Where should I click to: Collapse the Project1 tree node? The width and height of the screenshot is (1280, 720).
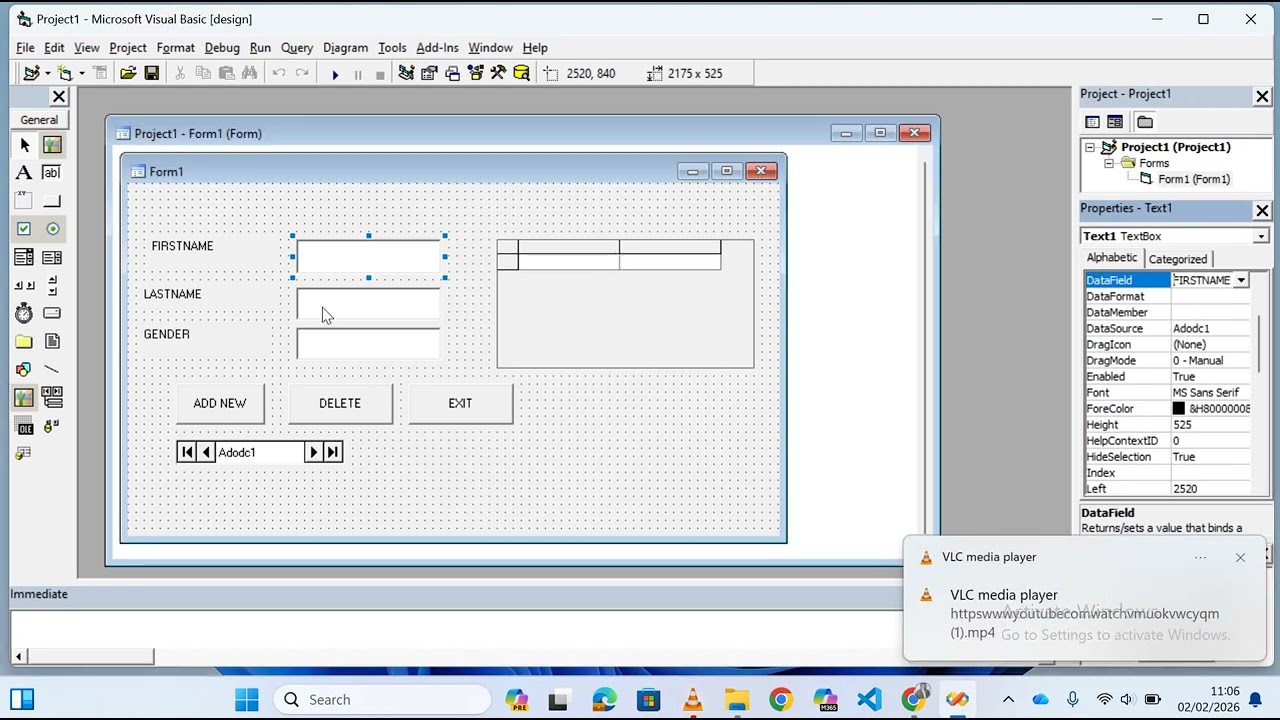[1090, 147]
